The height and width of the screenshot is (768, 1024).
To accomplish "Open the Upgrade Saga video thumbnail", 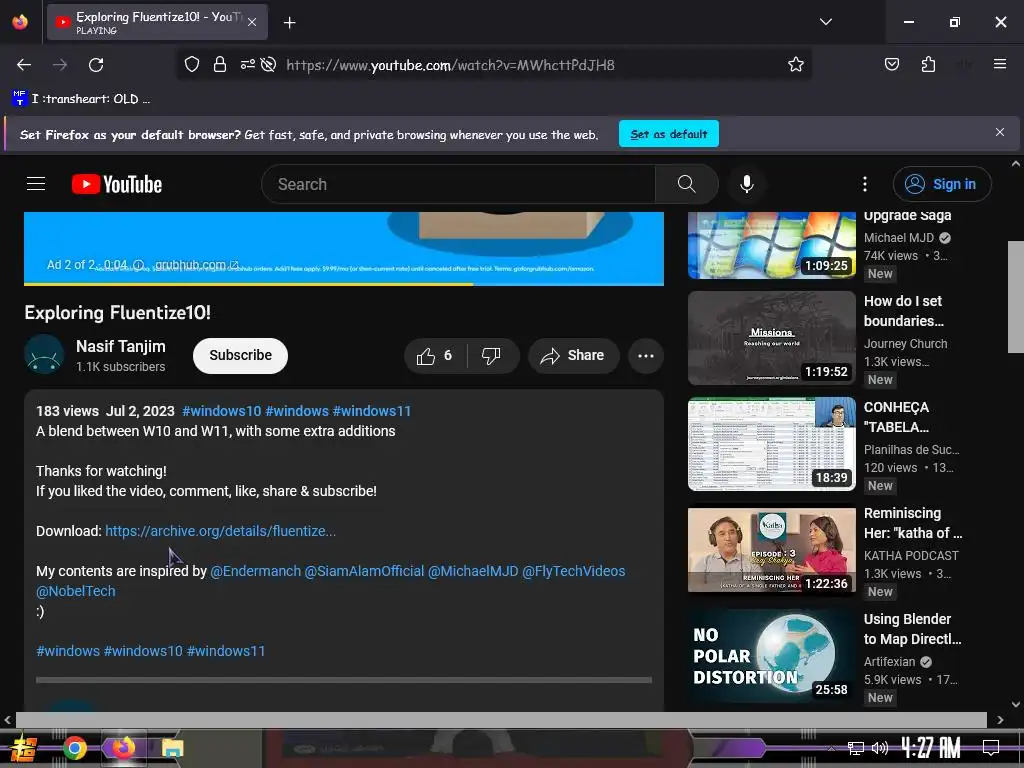I will [x=771, y=245].
